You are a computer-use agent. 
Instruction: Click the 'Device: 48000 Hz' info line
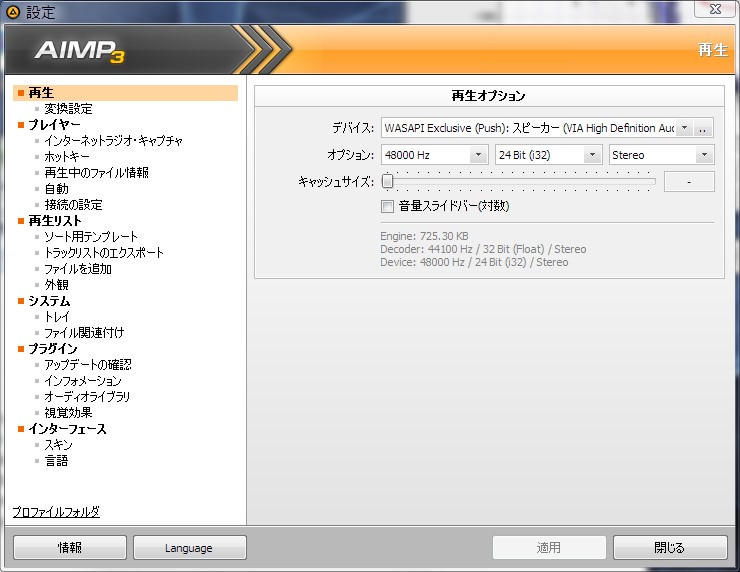(x=474, y=262)
